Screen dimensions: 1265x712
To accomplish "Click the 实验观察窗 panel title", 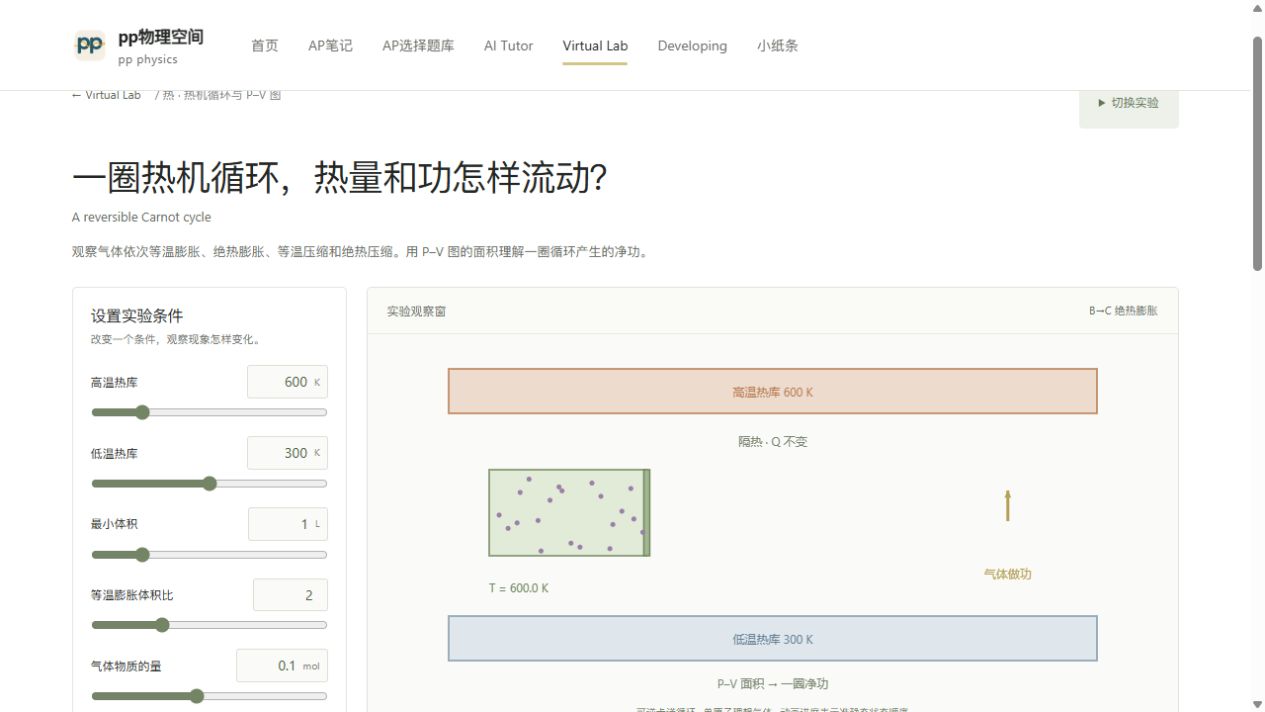I will tap(416, 311).
